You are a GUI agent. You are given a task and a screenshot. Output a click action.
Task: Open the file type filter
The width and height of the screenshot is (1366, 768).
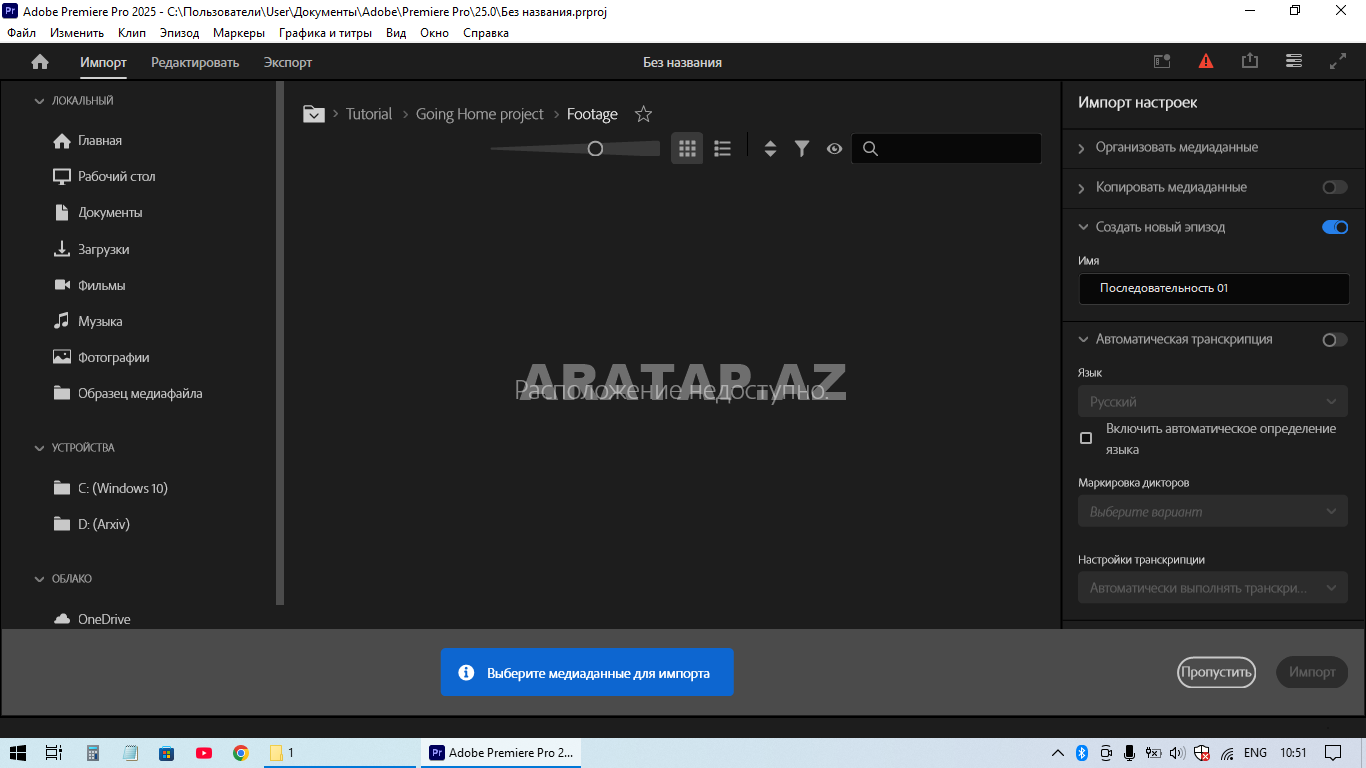802,148
